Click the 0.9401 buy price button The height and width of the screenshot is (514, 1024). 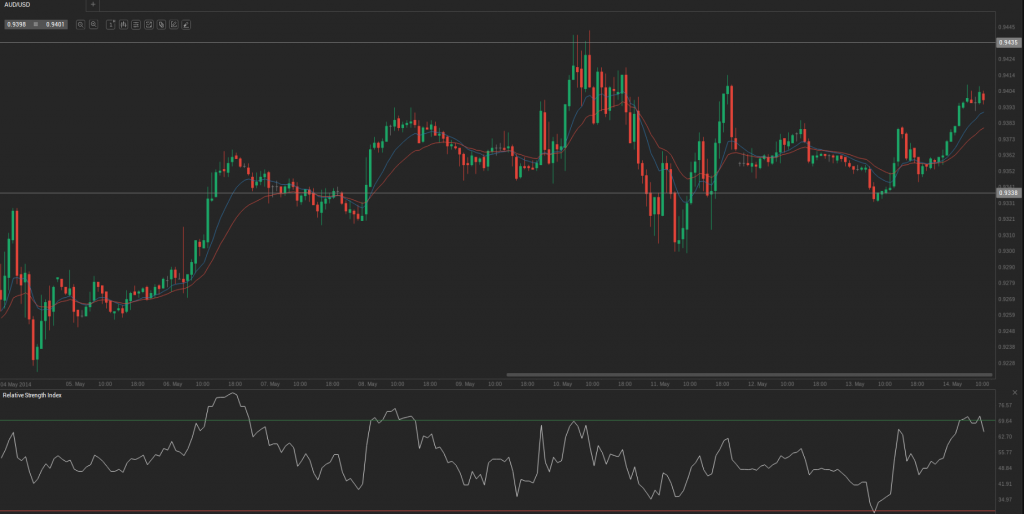(x=56, y=24)
